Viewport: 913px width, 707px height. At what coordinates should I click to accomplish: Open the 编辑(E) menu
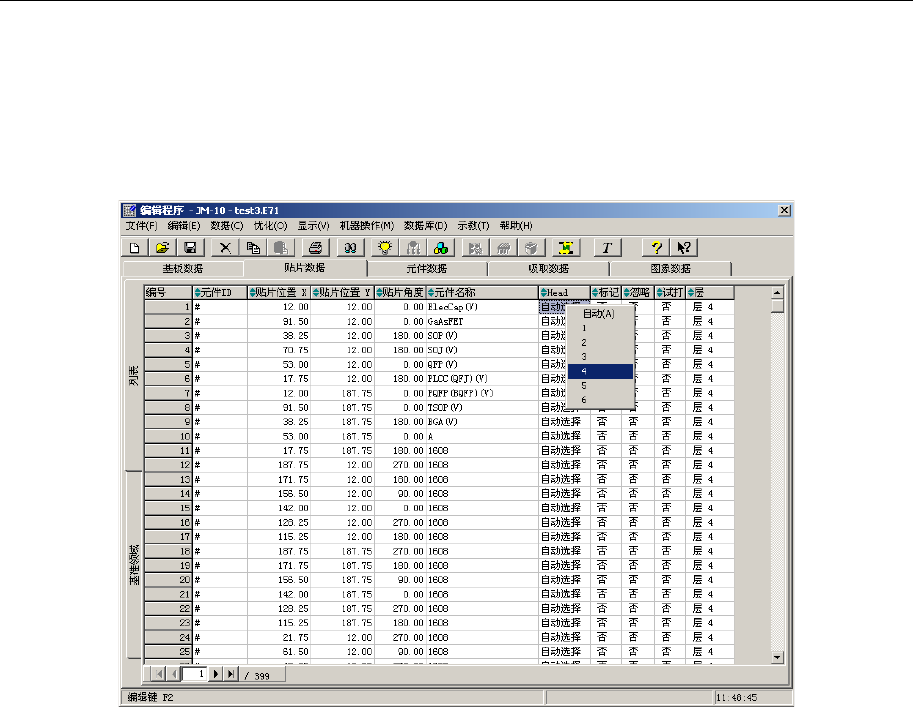pos(184,225)
